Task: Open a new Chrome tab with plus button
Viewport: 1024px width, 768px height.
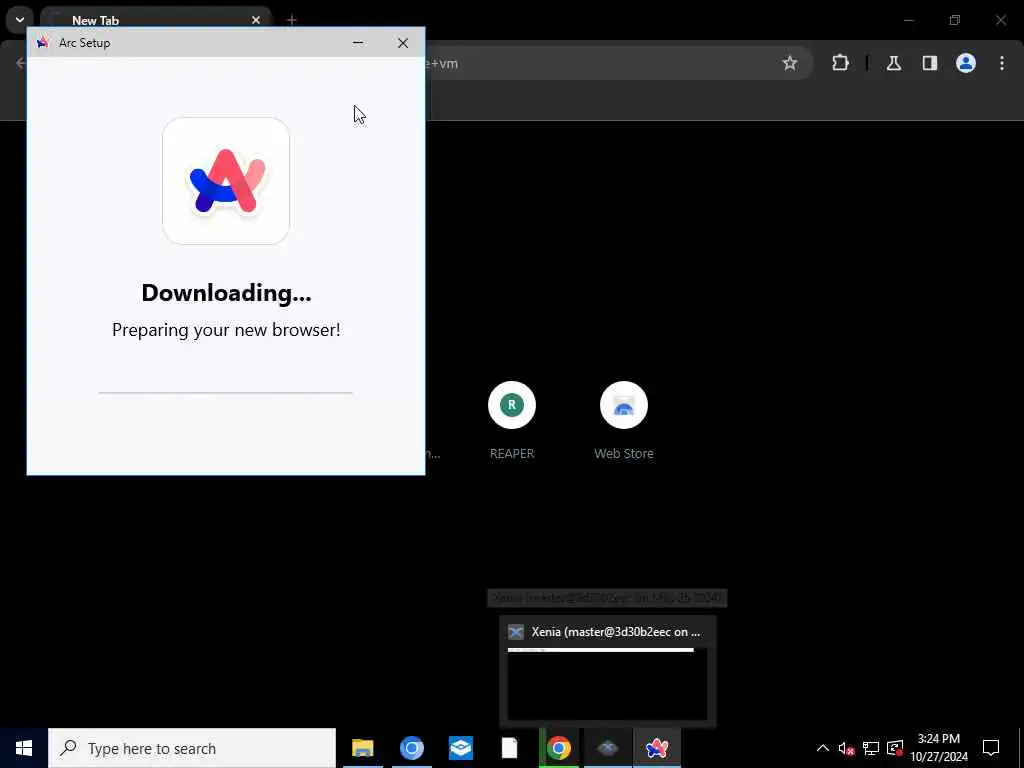Action: 292,20
